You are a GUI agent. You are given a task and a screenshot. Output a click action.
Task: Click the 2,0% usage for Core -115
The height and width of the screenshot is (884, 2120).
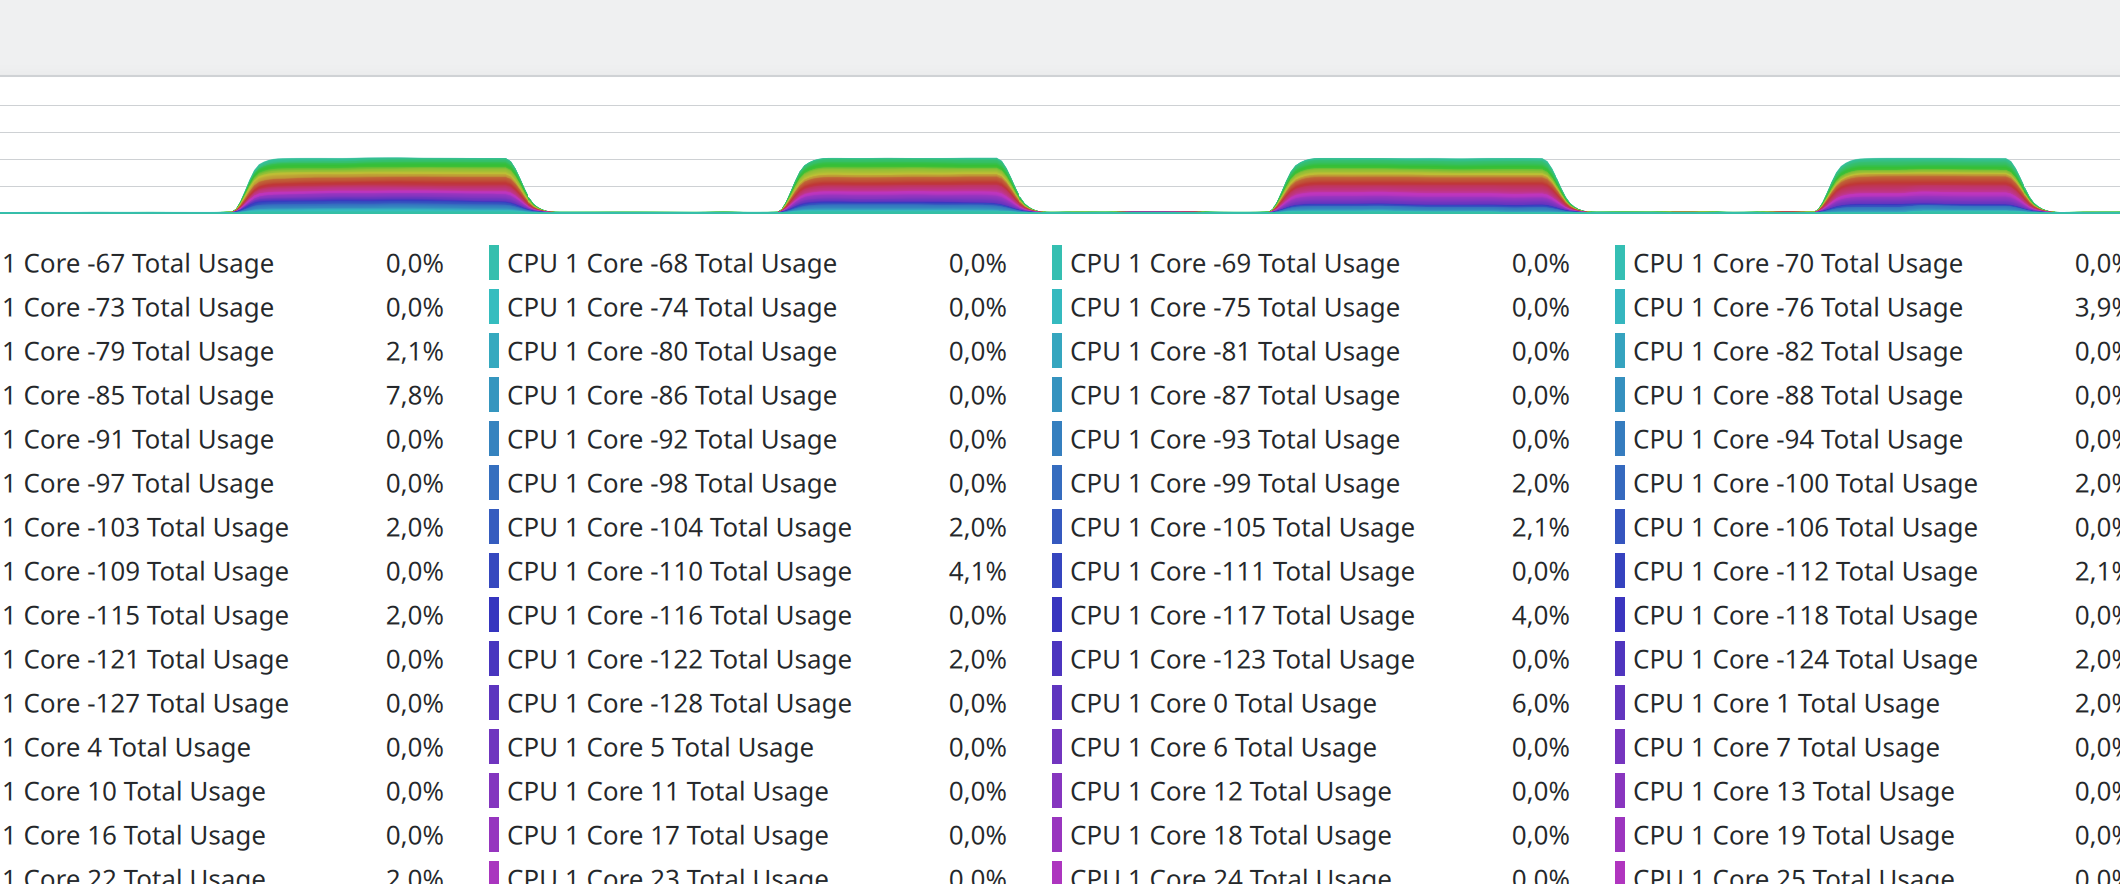click(x=415, y=616)
